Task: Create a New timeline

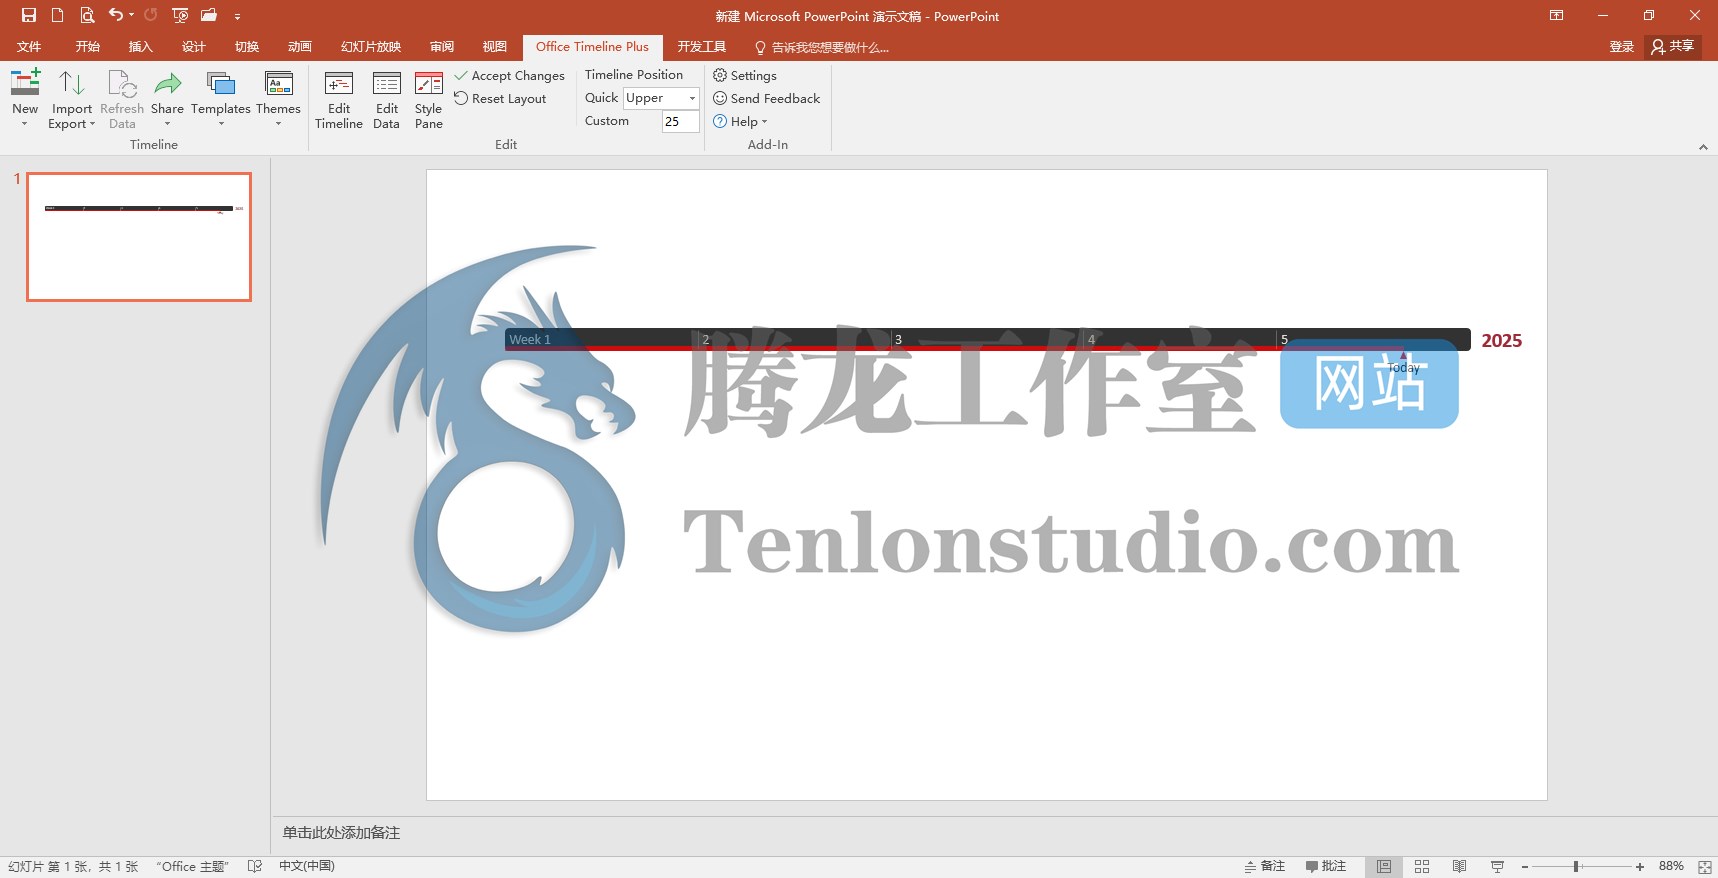Action: coord(25,98)
